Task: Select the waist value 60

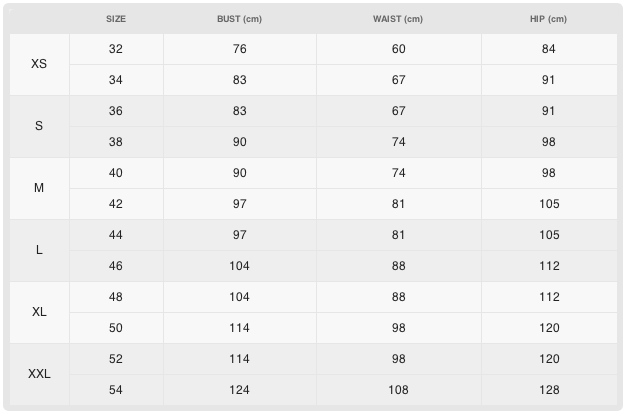Action: (399, 49)
